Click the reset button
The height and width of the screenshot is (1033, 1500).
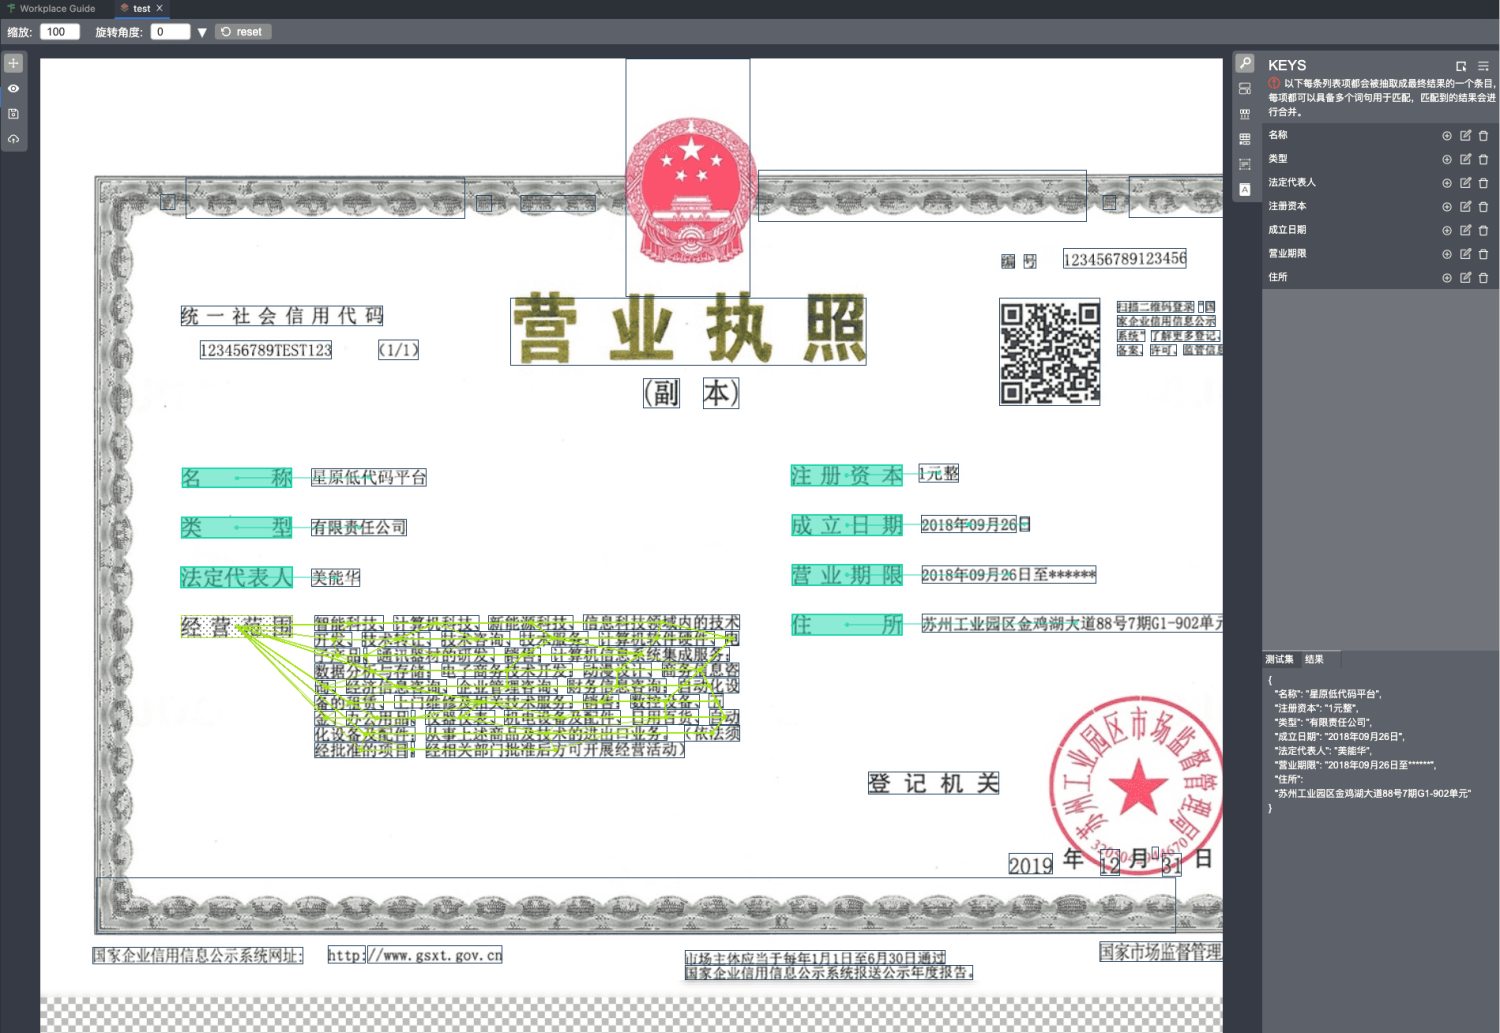click(243, 32)
